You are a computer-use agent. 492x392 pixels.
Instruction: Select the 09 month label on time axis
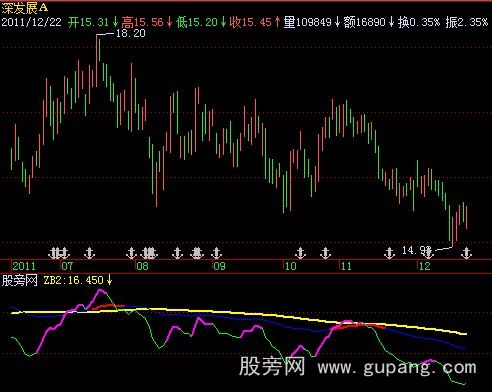220,266
